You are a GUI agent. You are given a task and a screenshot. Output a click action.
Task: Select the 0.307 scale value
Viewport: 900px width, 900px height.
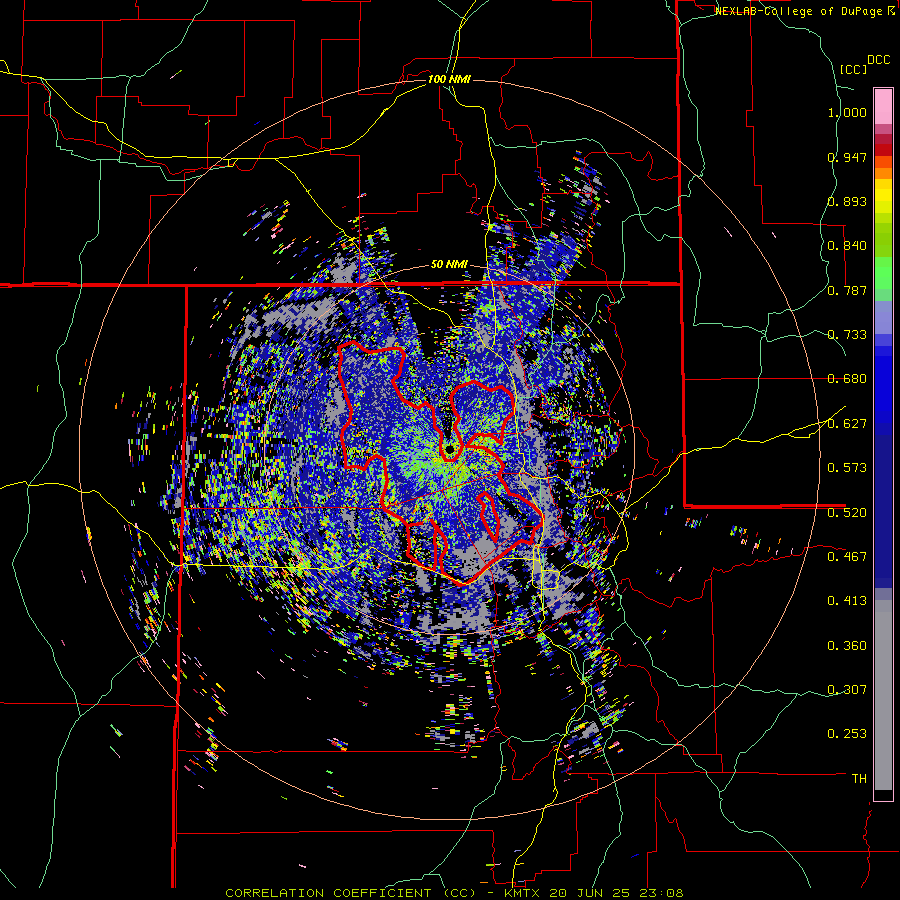point(847,690)
